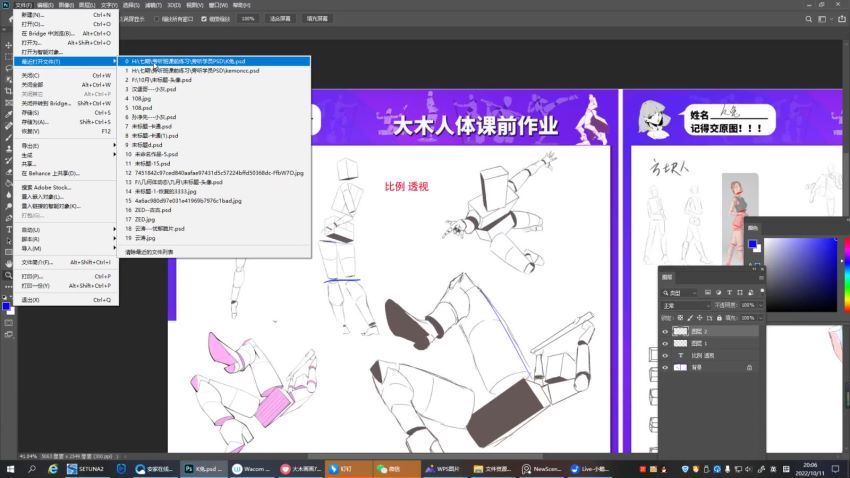This screenshot has width=850, height=478.
Task: Hide the 比例 透视 text layer
Action: (x=665, y=356)
